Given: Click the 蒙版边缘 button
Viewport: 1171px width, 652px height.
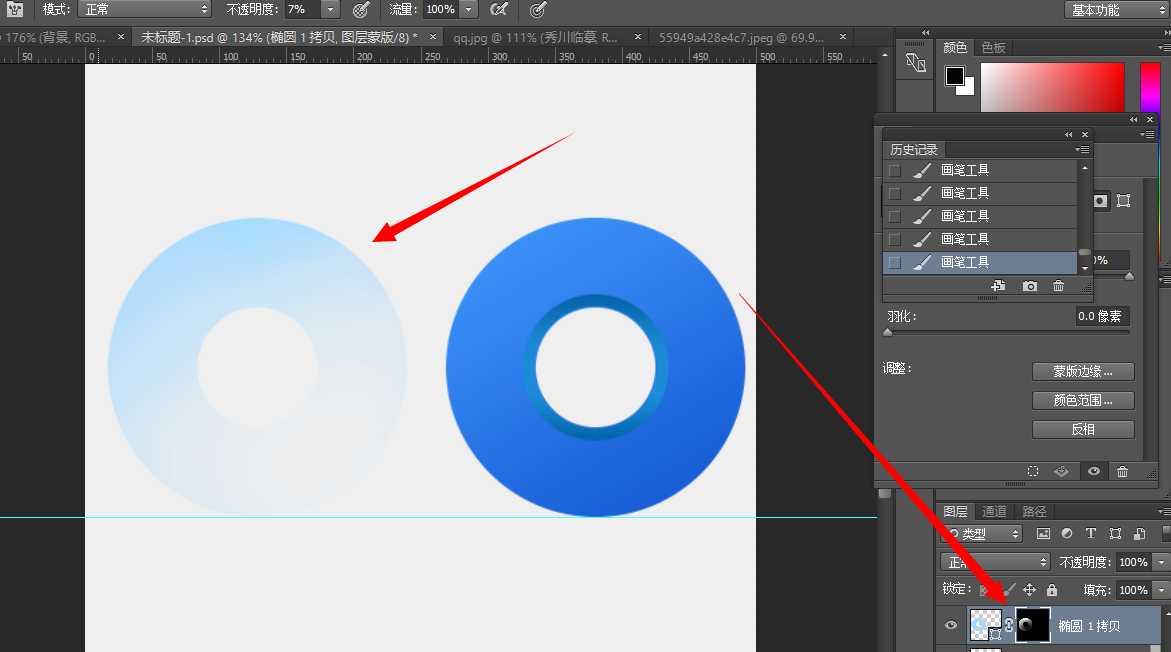Looking at the screenshot, I should pos(1083,371).
